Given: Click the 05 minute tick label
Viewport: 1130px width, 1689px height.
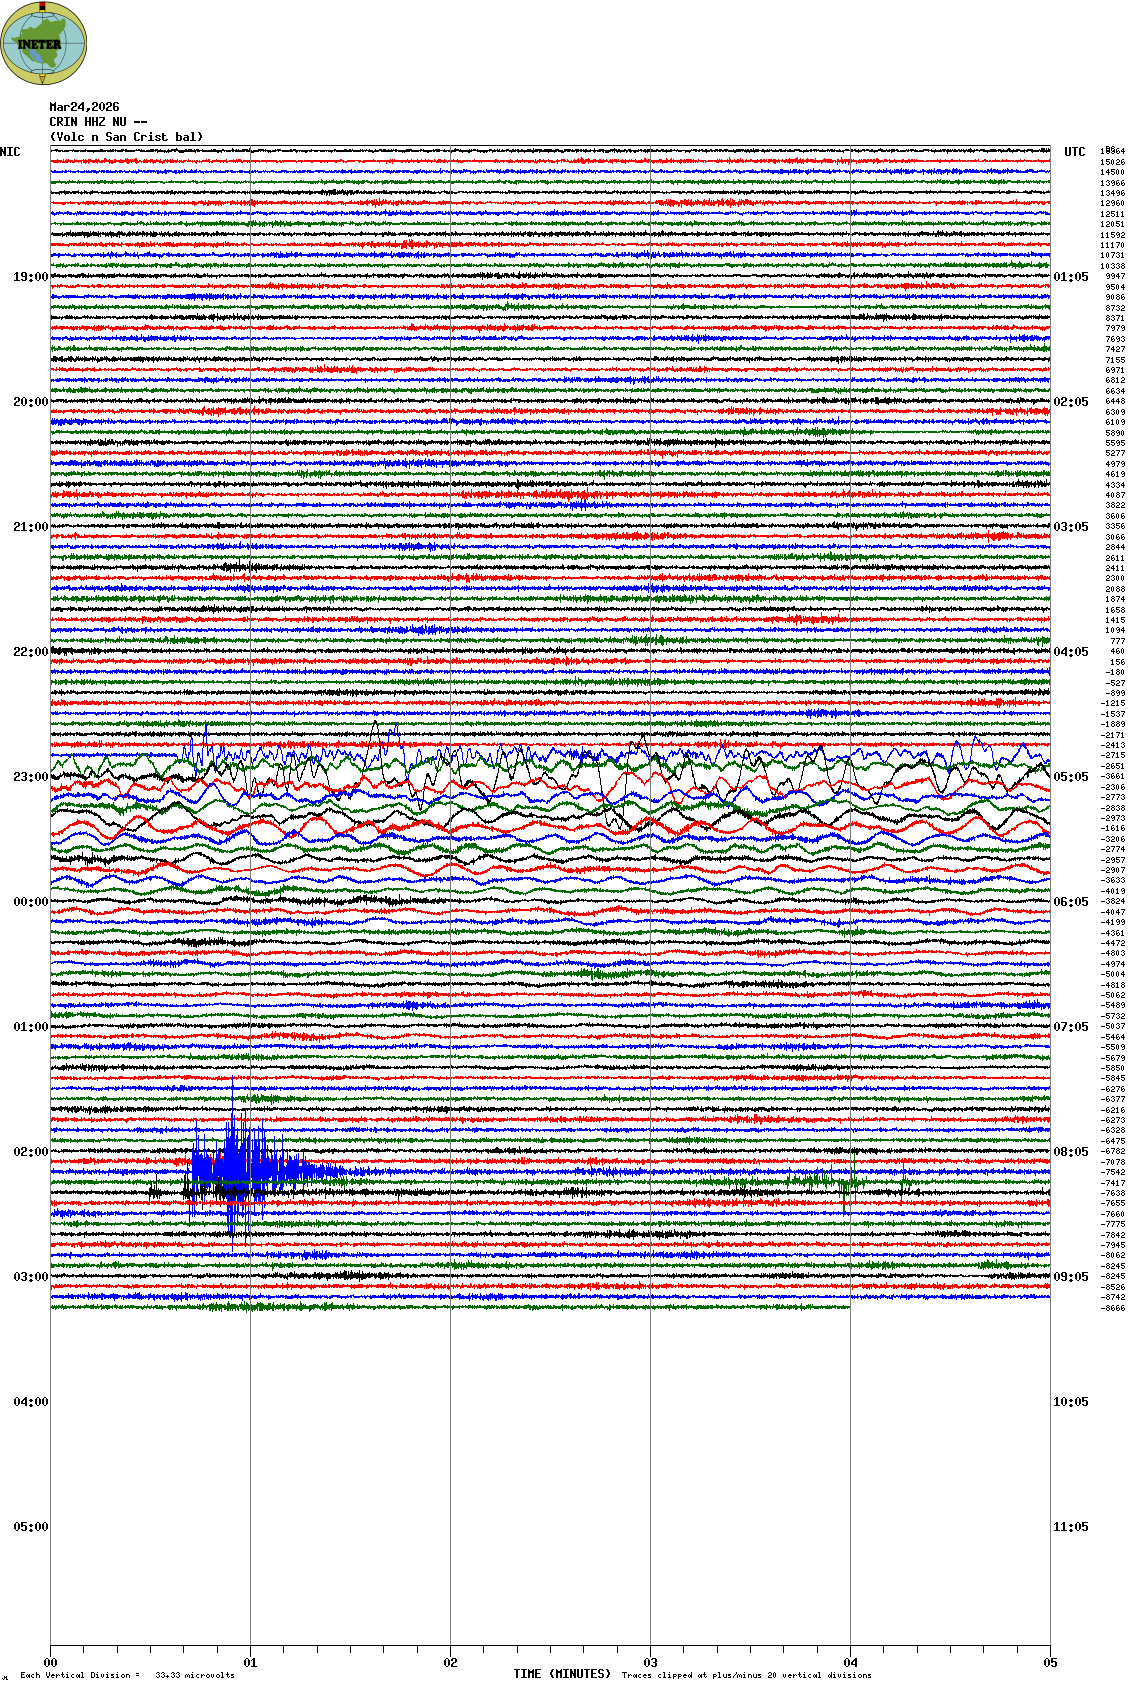Looking at the screenshot, I should pyautogui.click(x=1050, y=1663).
